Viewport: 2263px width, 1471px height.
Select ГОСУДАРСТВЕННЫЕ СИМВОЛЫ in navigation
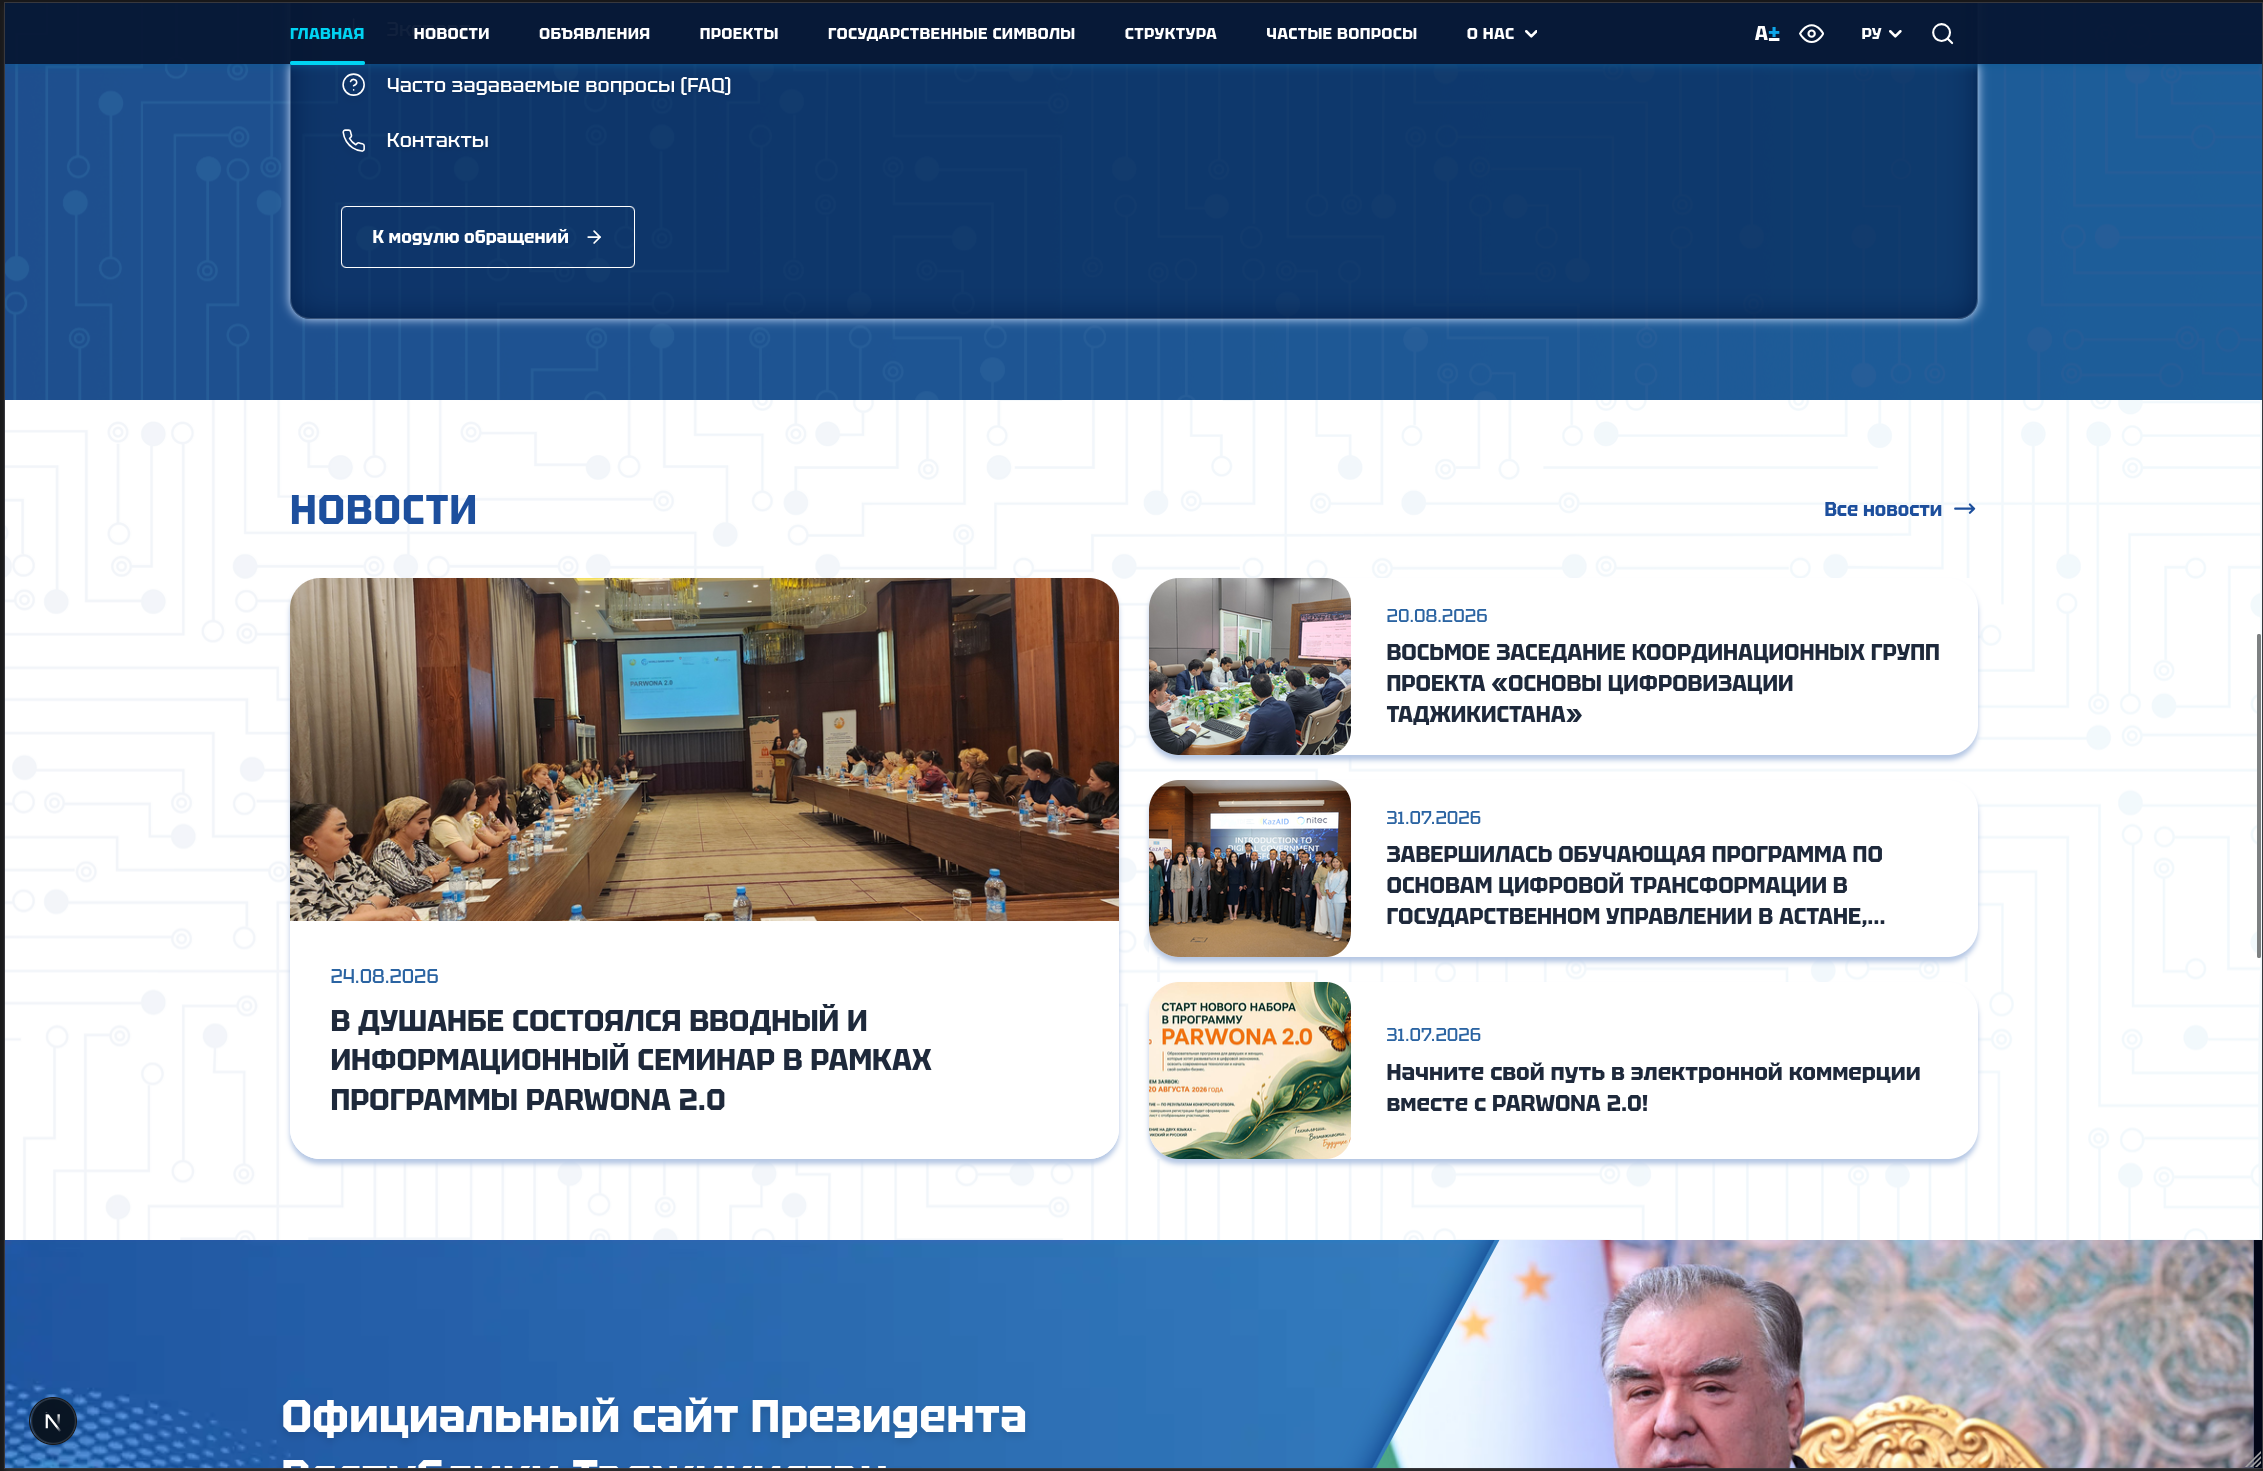point(951,34)
